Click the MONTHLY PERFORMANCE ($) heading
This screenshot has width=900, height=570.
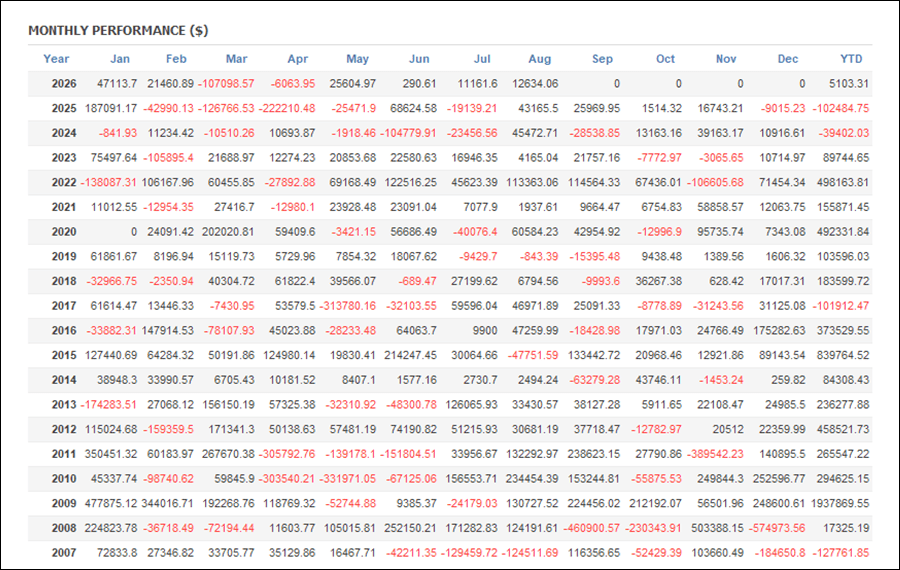(118, 30)
